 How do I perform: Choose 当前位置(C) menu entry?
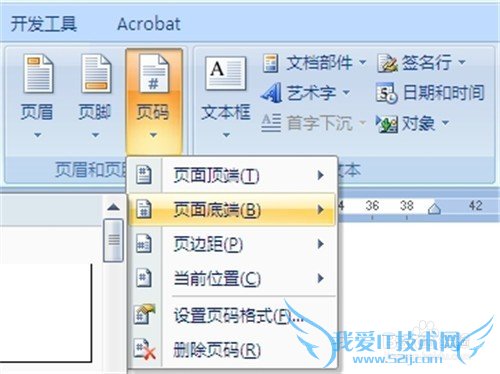(232, 278)
